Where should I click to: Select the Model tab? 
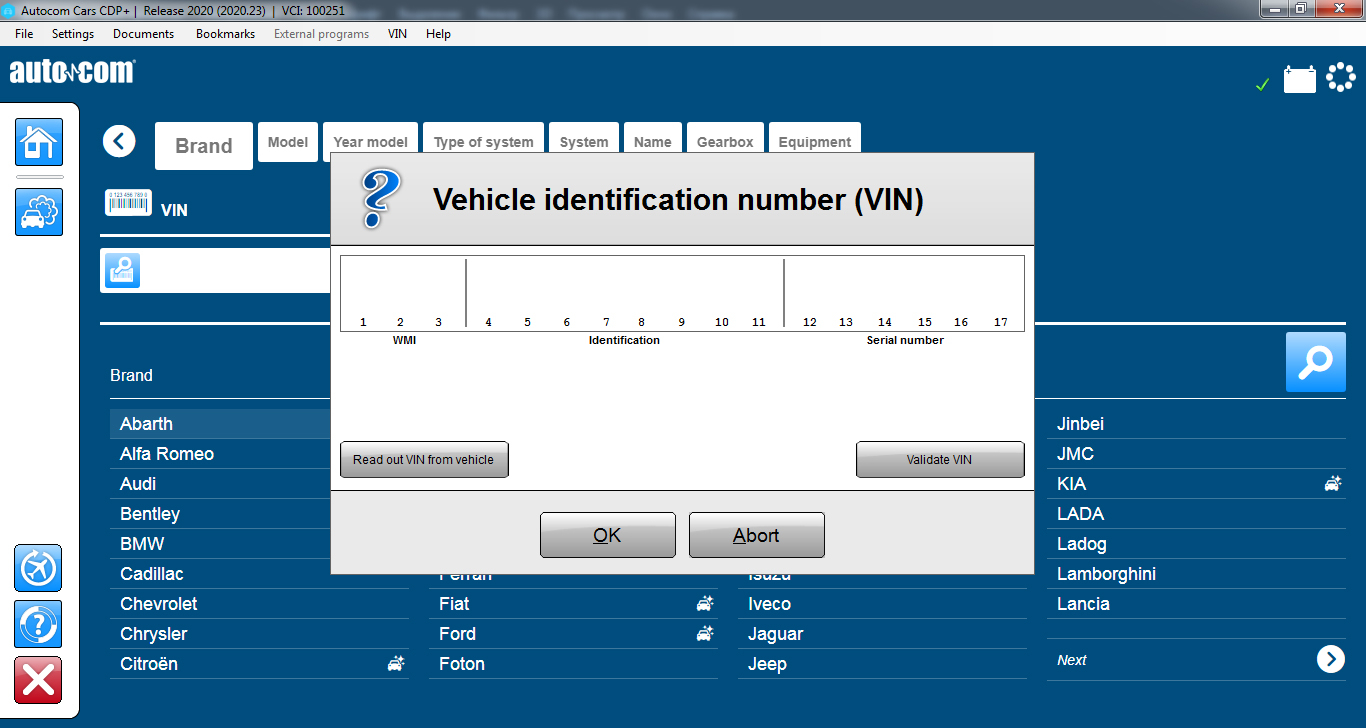(288, 142)
